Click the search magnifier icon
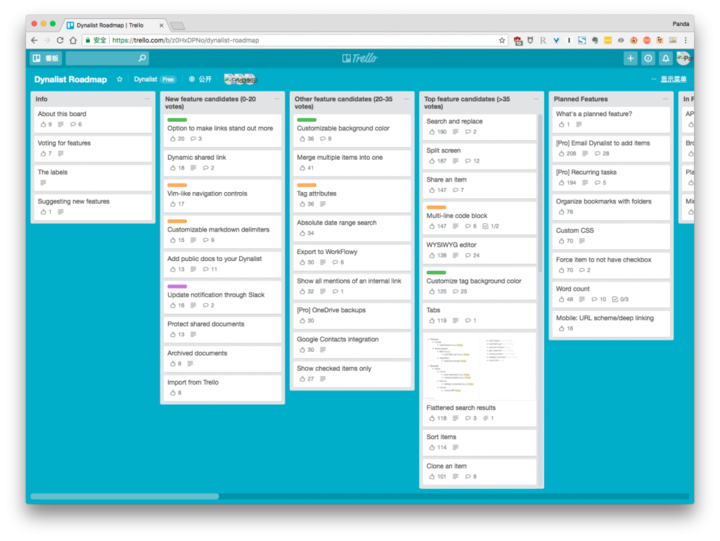720x541 pixels. coord(142,58)
